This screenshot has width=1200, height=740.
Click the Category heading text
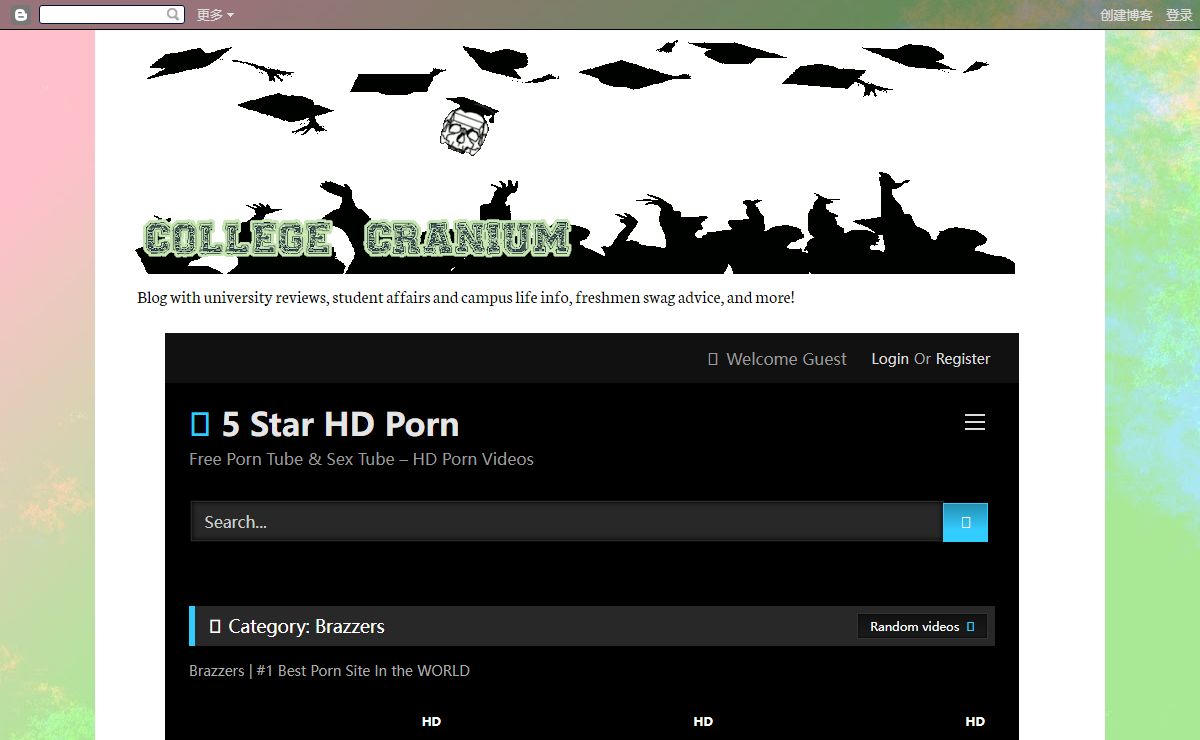coord(306,627)
